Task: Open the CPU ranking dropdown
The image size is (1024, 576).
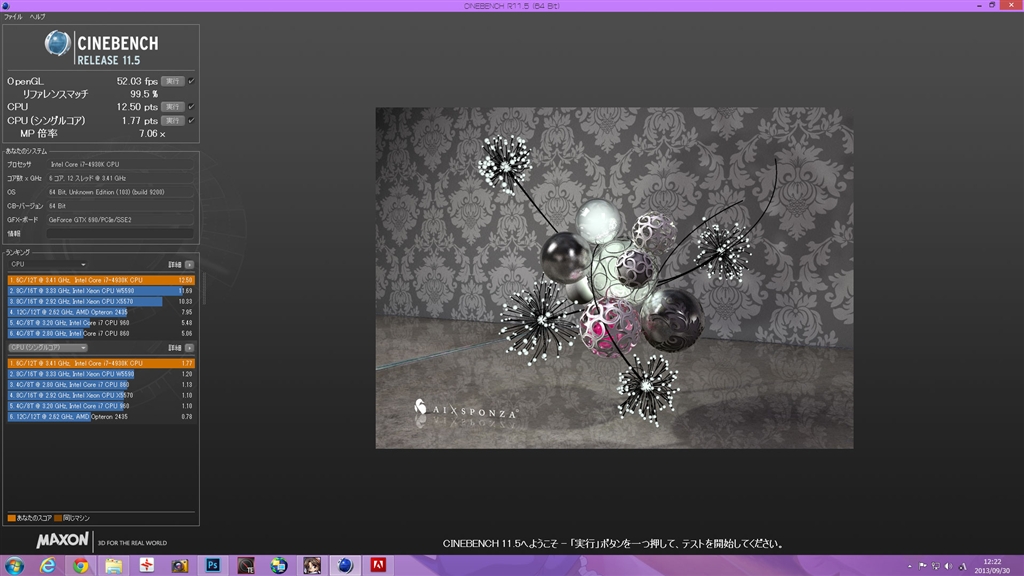Action: (x=47, y=264)
